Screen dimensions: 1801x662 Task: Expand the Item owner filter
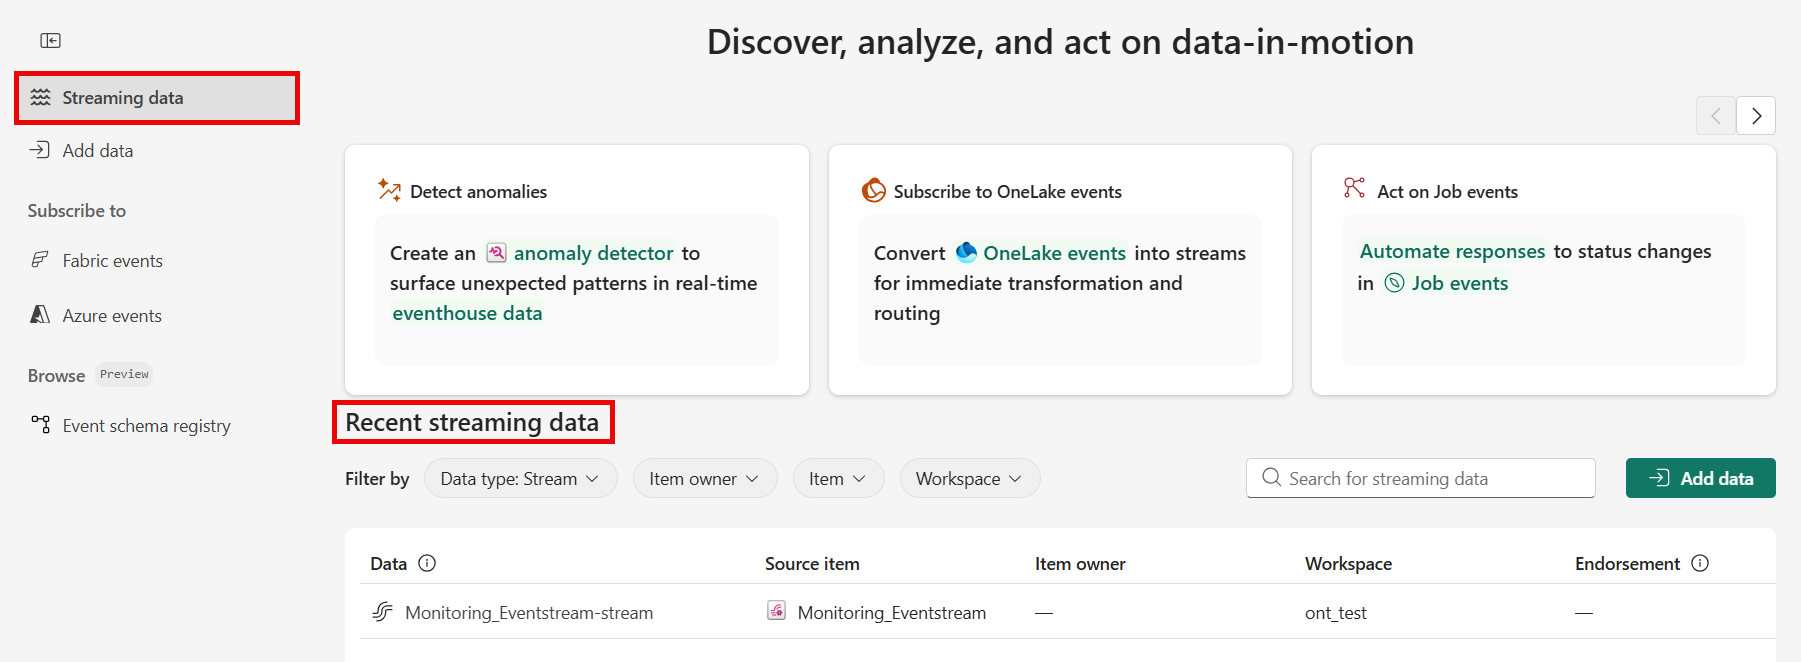pyautogui.click(x=704, y=478)
